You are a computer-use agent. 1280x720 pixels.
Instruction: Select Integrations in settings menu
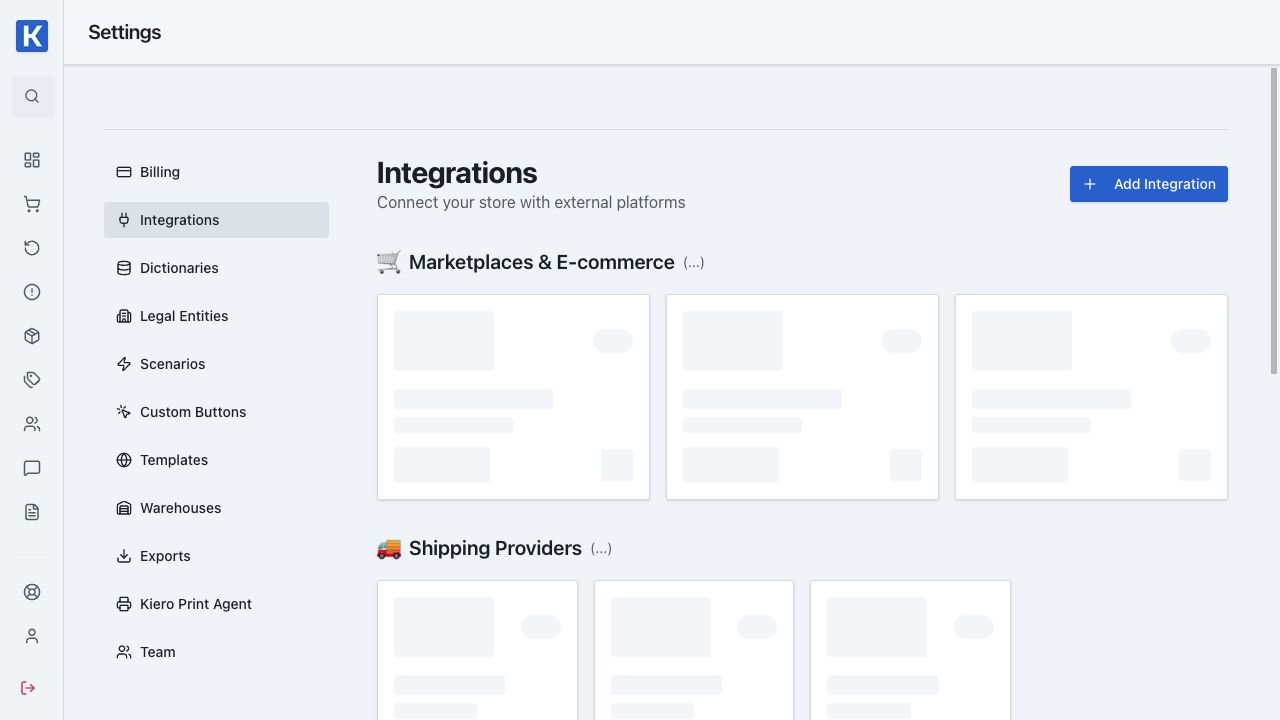click(216, 220)
